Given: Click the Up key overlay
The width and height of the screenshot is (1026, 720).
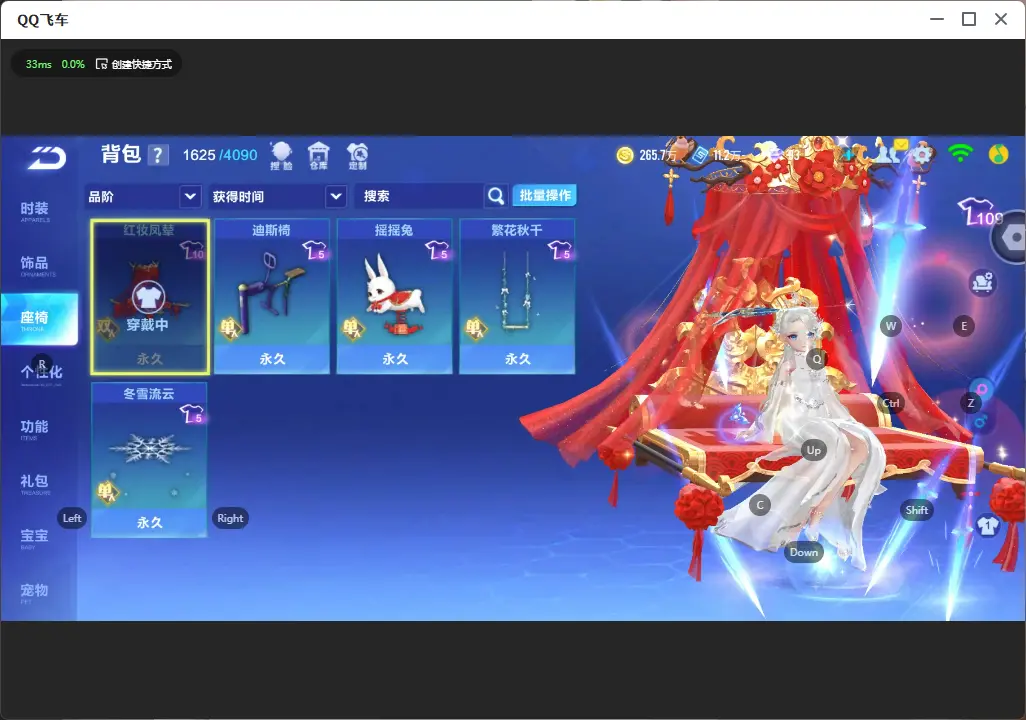Looking at the screenshot, I should [x=813, y=450].
